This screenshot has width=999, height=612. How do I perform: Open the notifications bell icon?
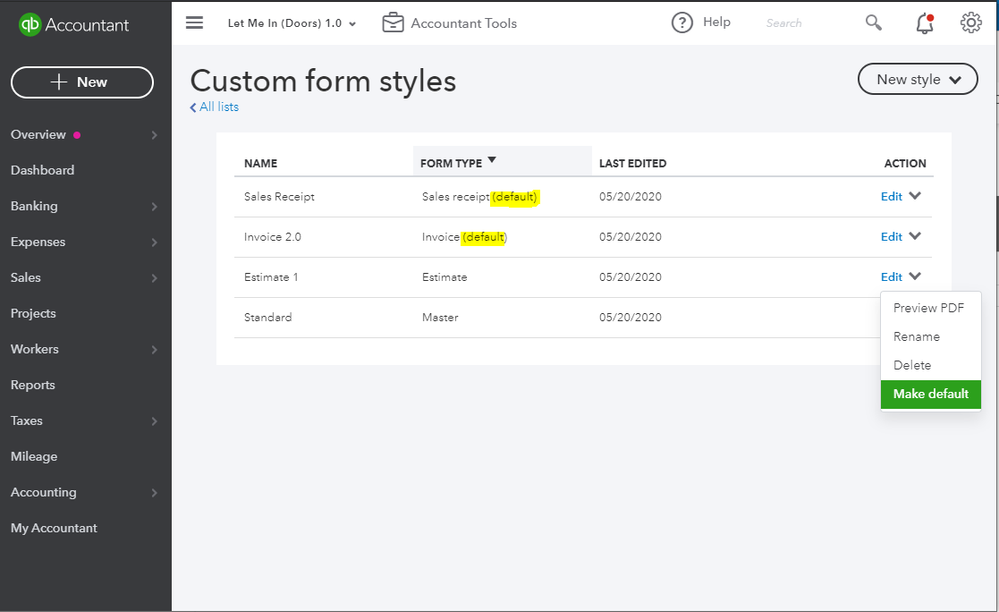[925, 23]
